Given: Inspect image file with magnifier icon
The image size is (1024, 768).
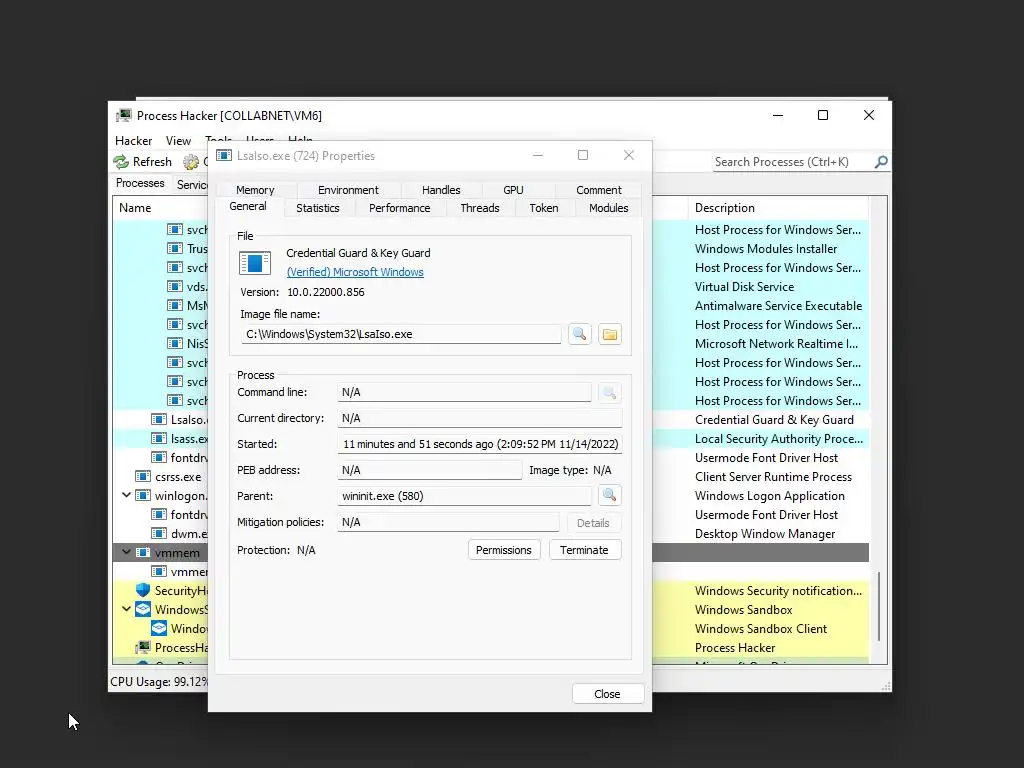Looking at the screenshot, I should [x=579, y=334].
